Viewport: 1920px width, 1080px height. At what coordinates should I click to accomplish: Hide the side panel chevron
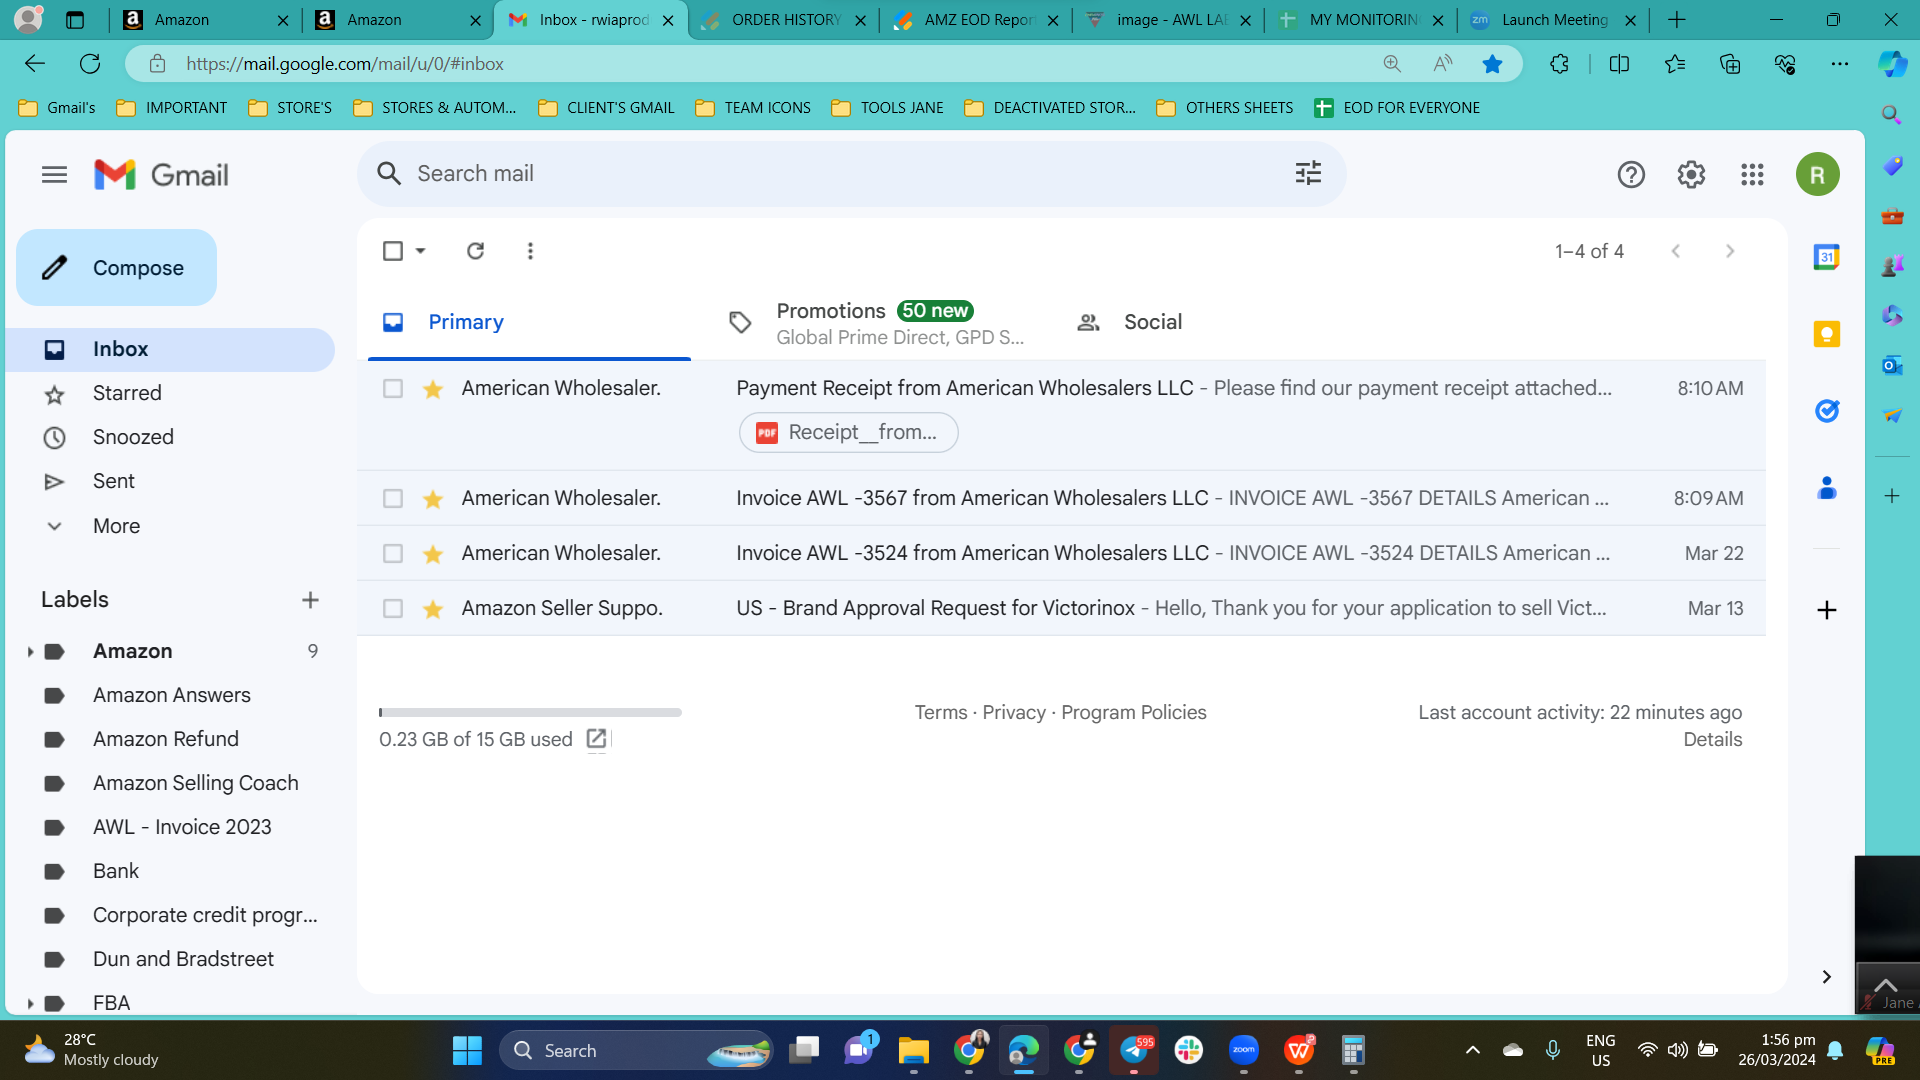click(1827, 977)
